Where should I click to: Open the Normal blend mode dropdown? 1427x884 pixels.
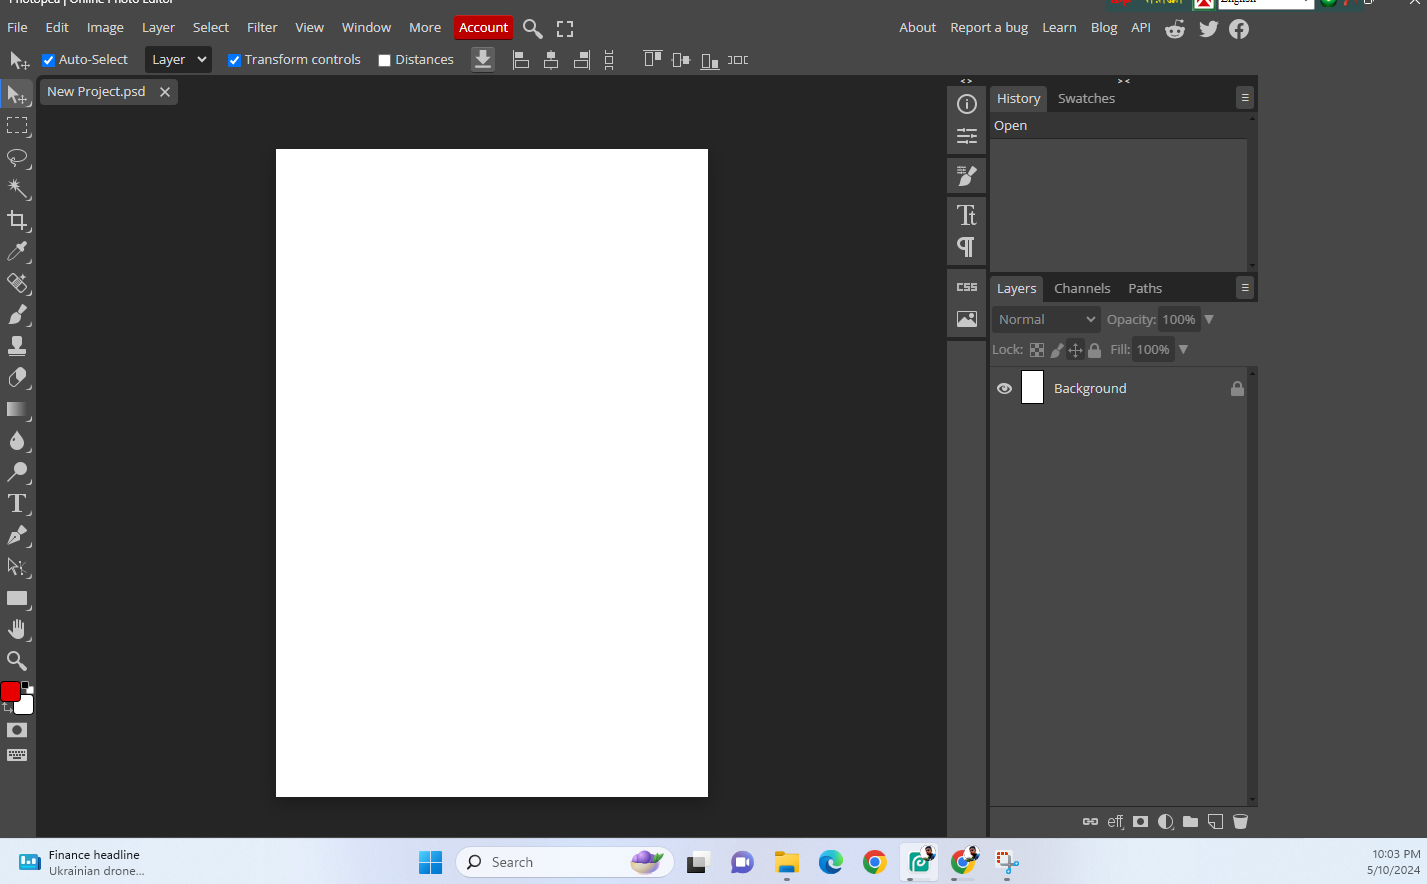pyautogui.click(x=1046, y=320)
